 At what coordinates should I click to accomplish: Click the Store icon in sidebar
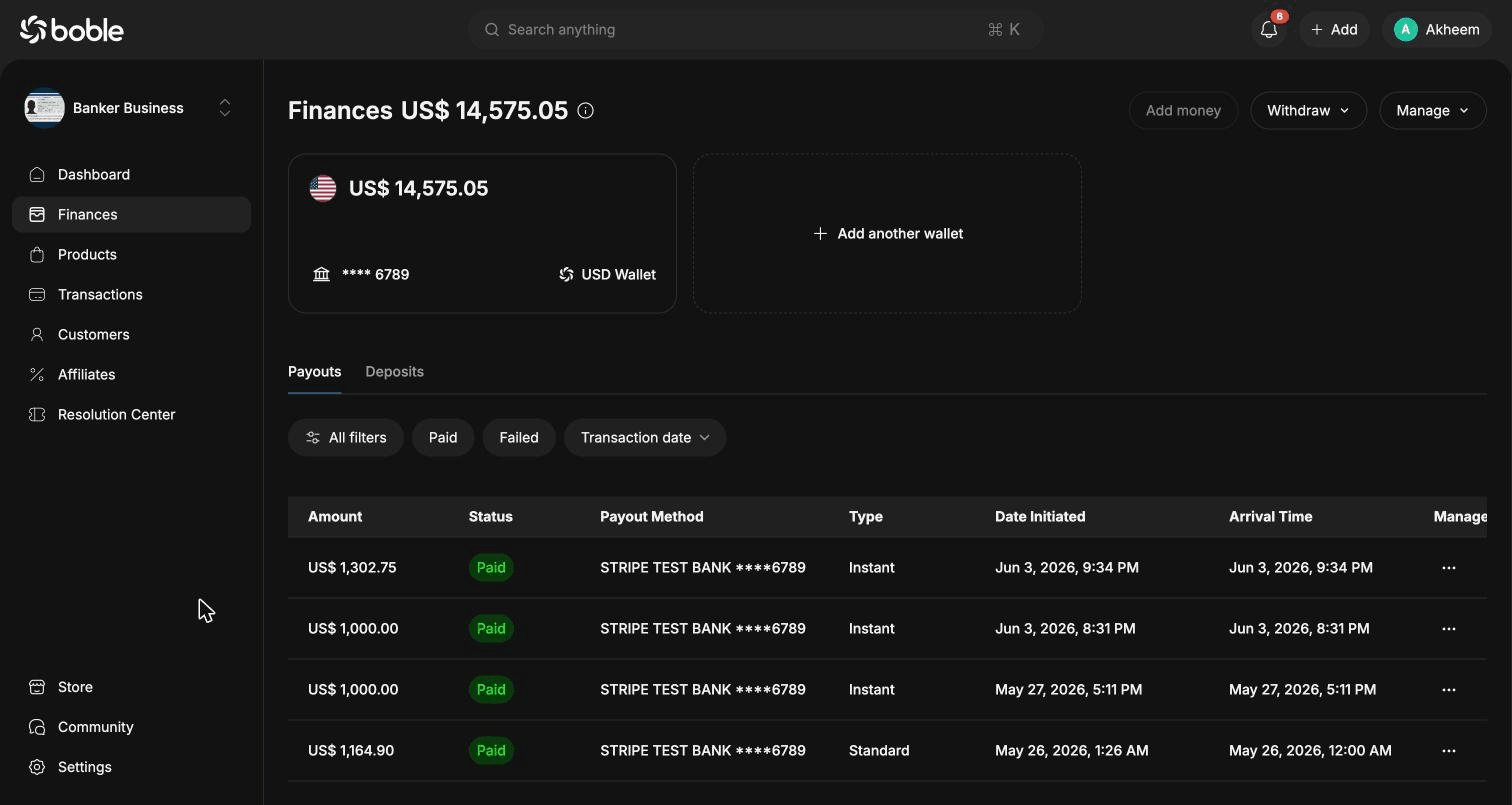(37, 687)
